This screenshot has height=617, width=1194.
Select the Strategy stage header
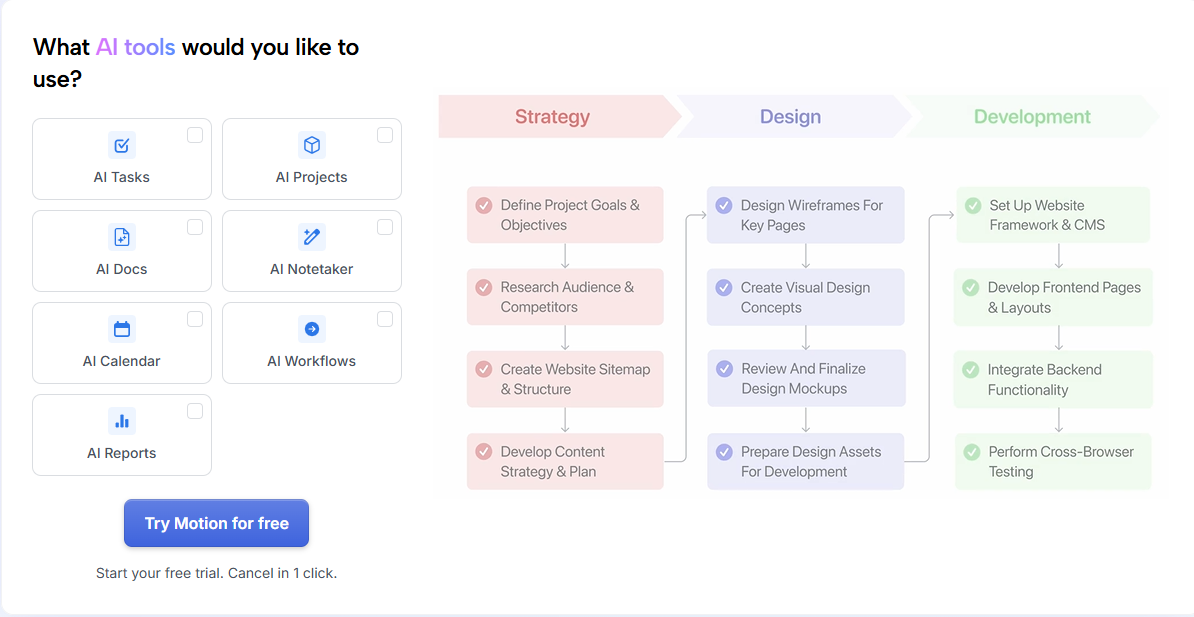point(552,117)
